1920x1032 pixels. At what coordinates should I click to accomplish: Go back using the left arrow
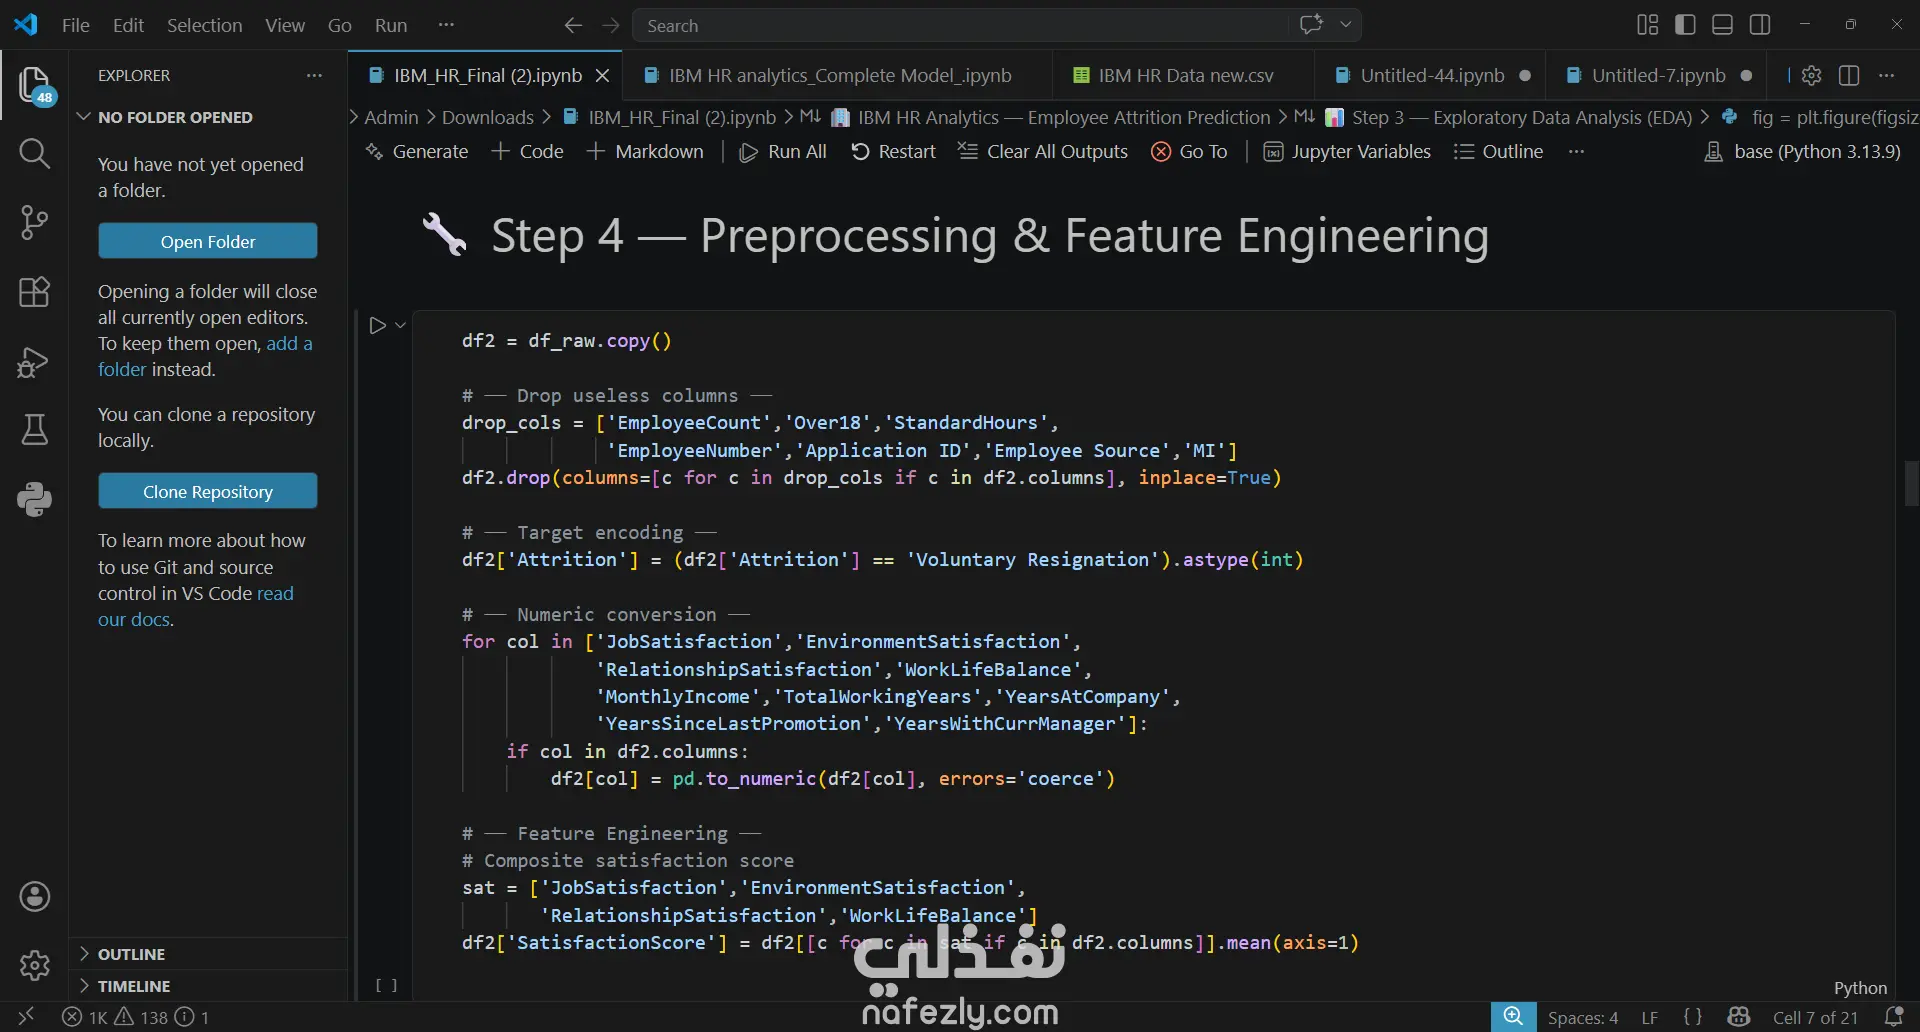(x=573, y=25)
